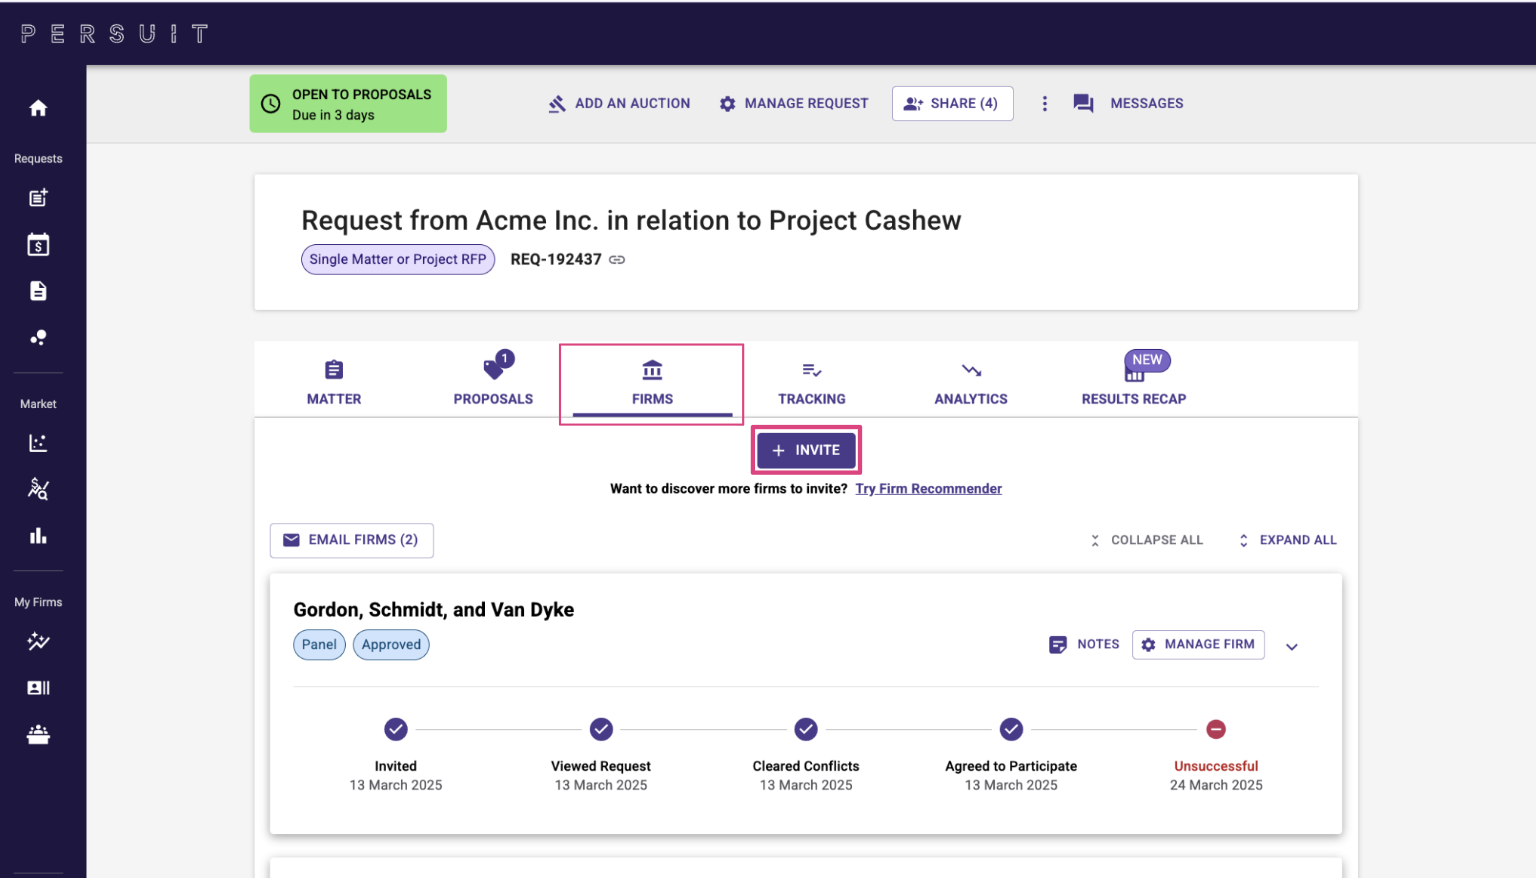Image resolution: width=1536 pixels, height=878 pixels.
Task: Click the gear icon beside Manage Request
Action: click(727, 104)
